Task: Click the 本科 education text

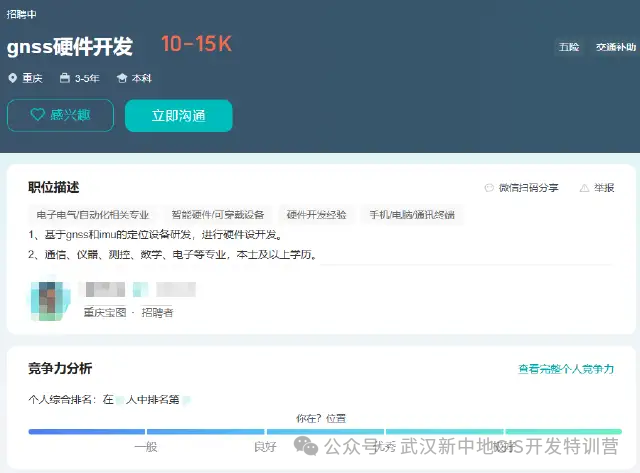Action: click(142, 78)
